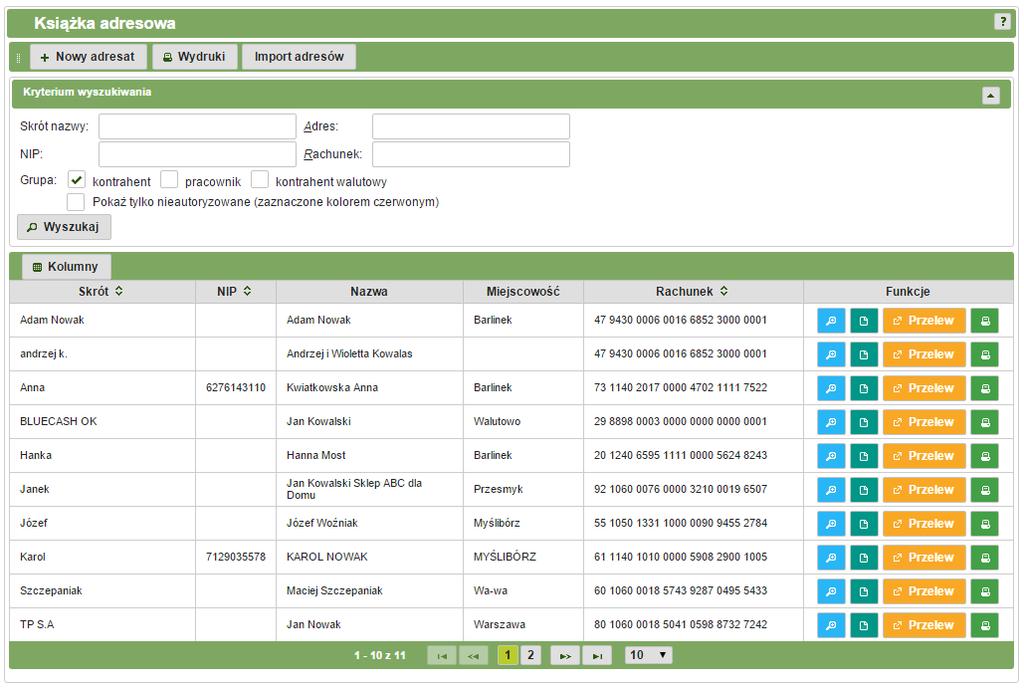Check the kontrahent walutowy checkbox
The width and height of the screenshot is (1024, 688).
[x=260, y=180]
